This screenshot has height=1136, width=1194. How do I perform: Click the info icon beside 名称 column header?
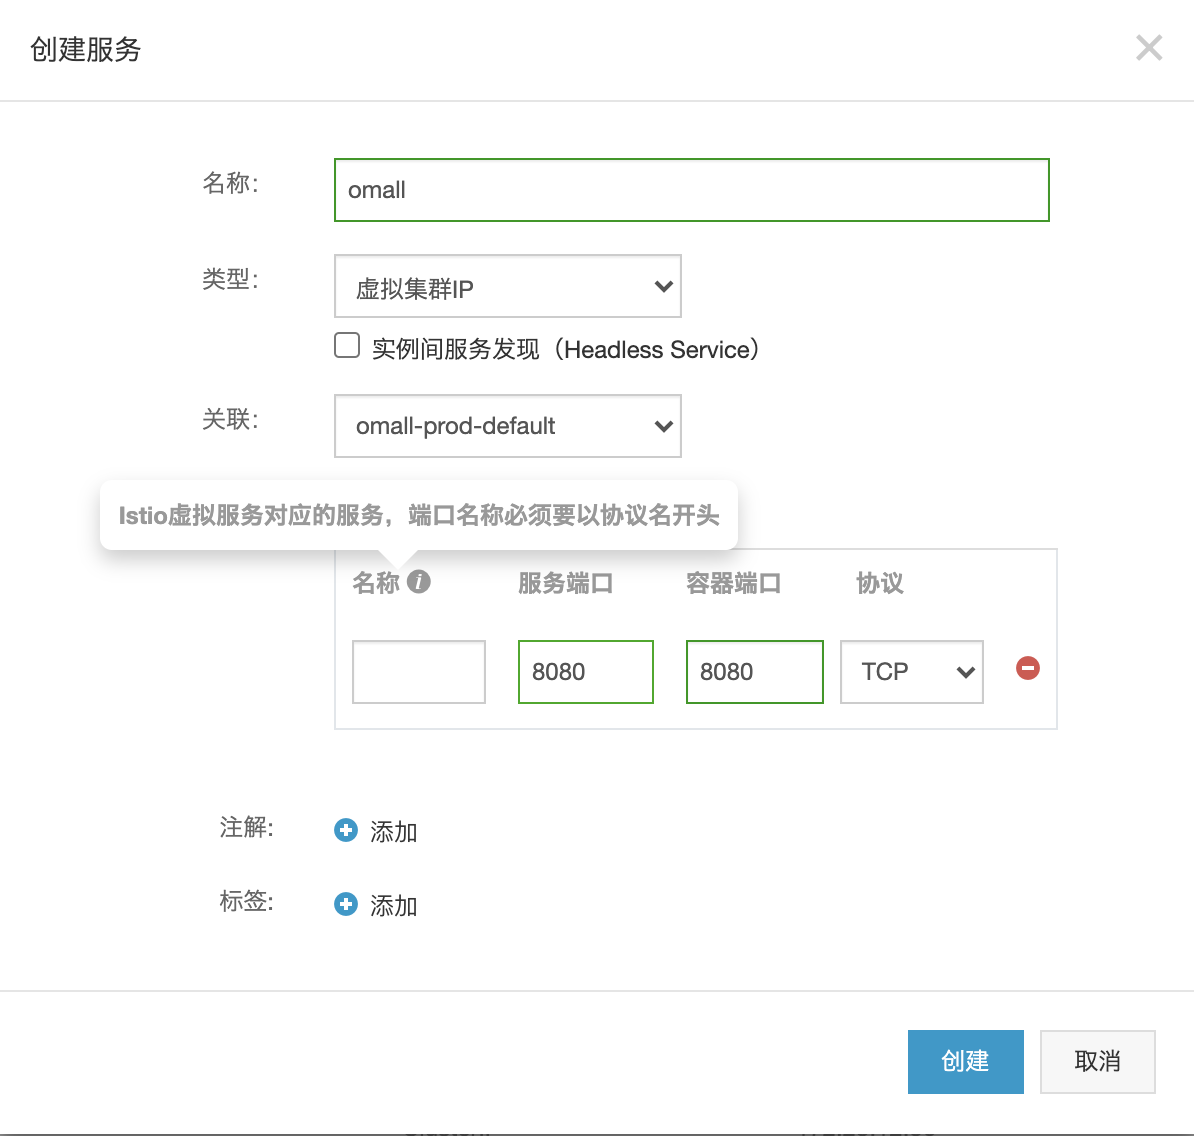point(419,581)
